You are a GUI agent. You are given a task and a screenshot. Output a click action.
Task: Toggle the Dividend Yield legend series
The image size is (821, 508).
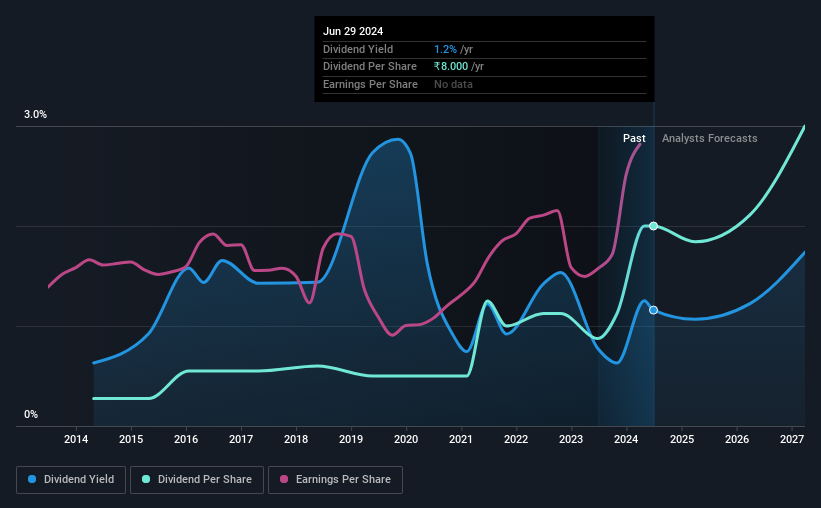coord(71,479)
